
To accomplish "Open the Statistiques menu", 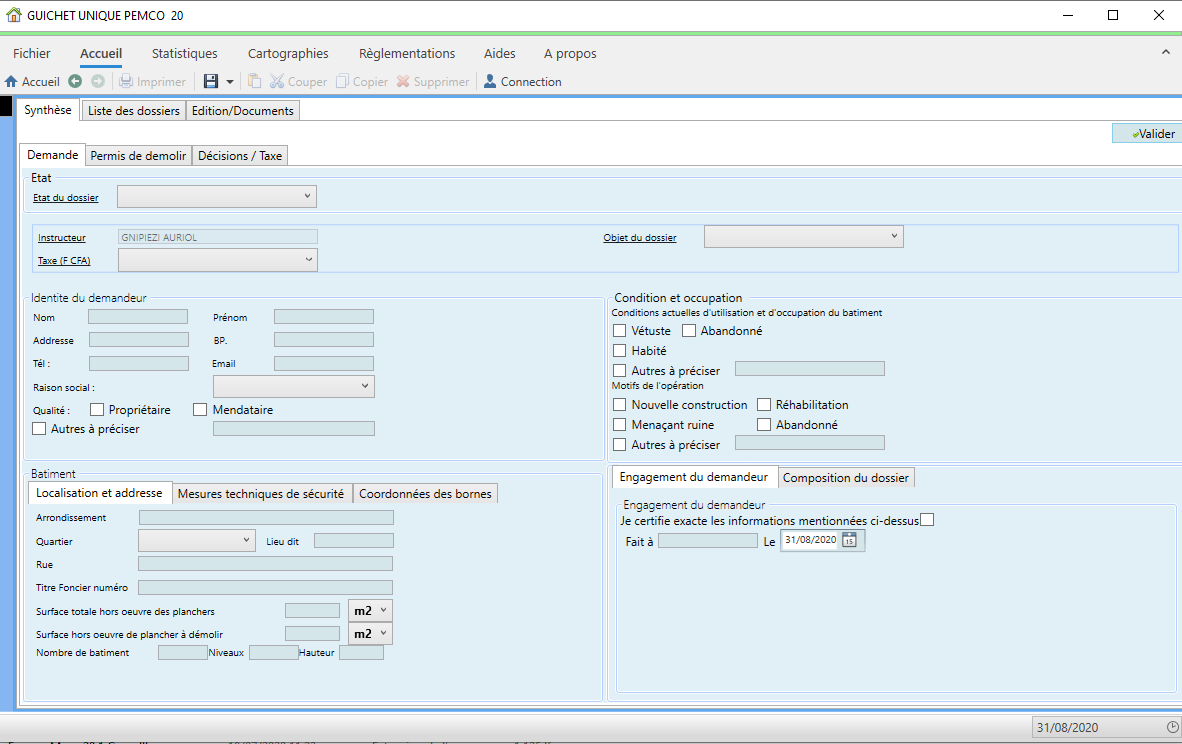I will (185, 54).
